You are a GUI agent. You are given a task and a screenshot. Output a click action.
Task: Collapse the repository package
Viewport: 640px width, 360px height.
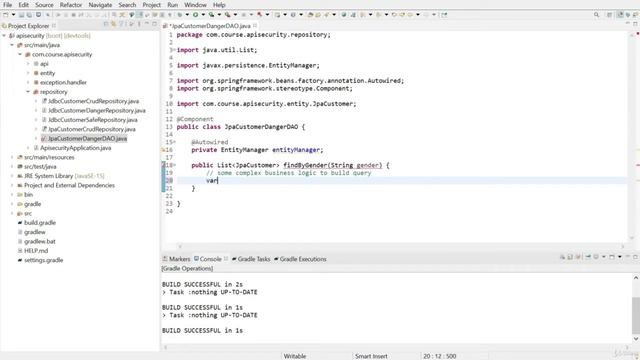click(x=28, y=92)
